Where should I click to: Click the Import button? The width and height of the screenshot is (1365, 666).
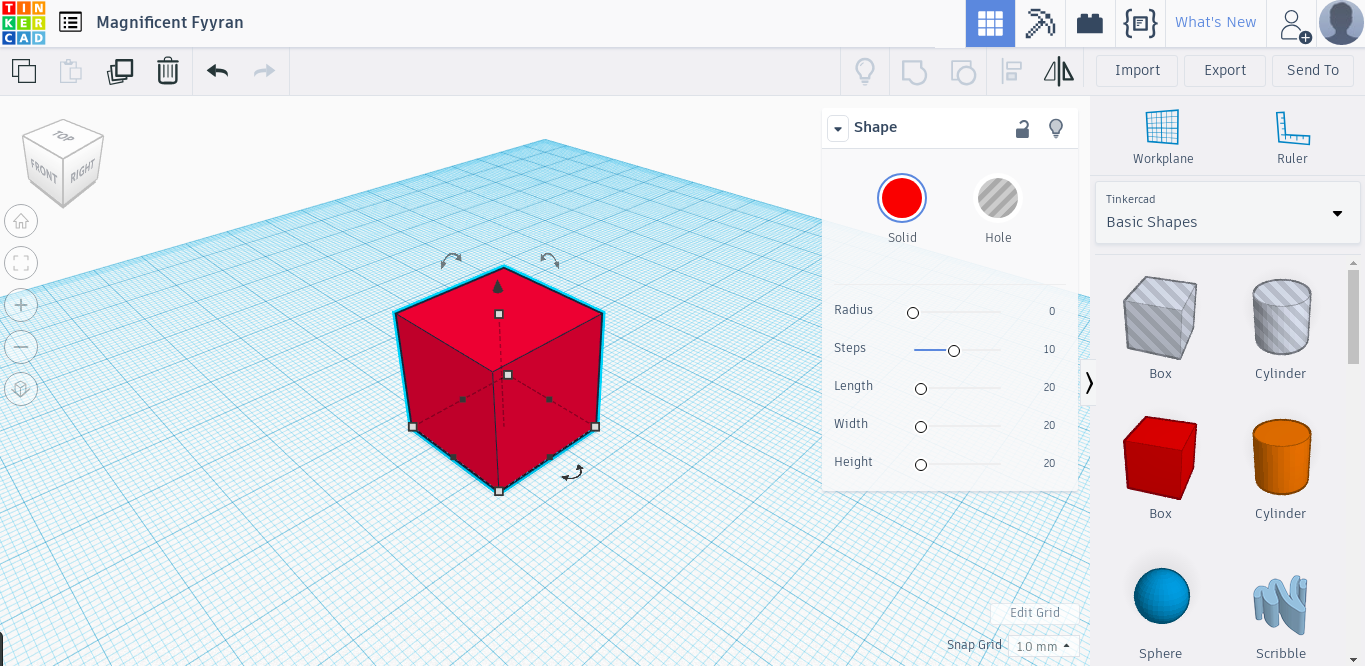(1137, 70)
